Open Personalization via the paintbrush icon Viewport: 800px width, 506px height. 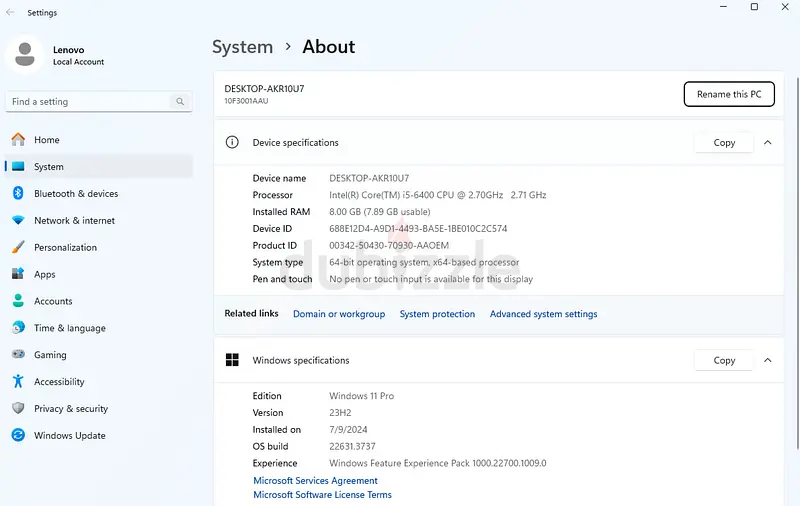click(x=18, y=248)
